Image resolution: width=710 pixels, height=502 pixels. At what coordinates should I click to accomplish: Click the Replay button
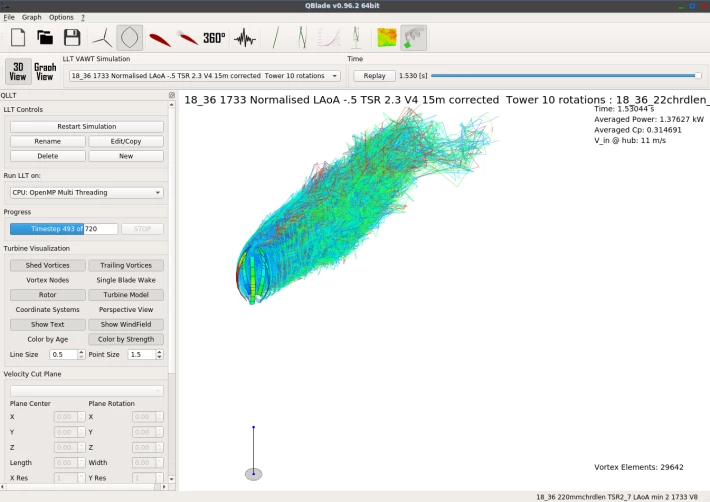[374, 76]
